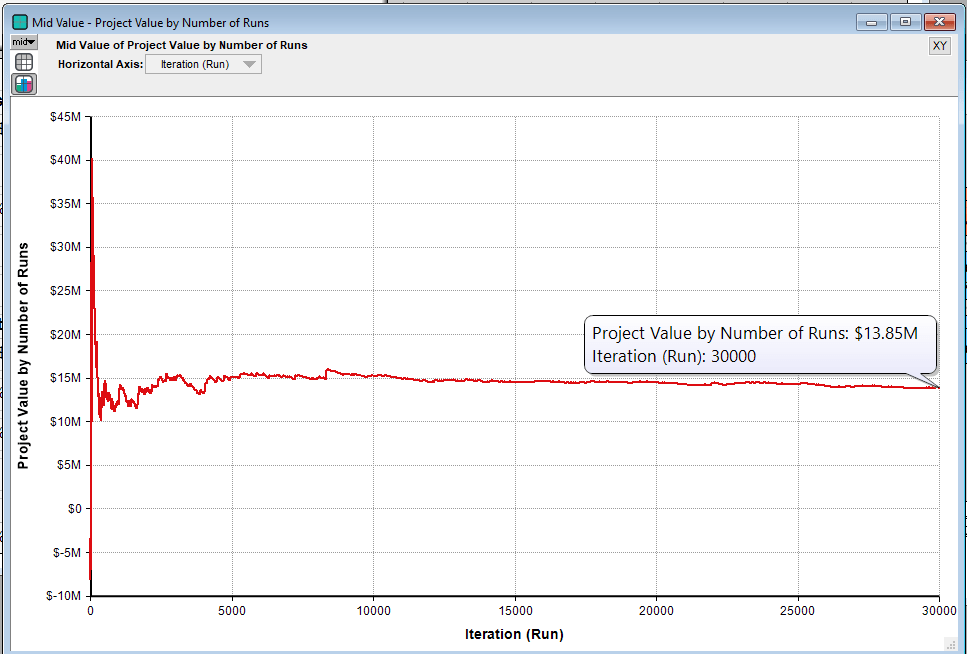Close the Mid Value result window
The height and width of the screenshot is (654, 967).
click(938, 22)
